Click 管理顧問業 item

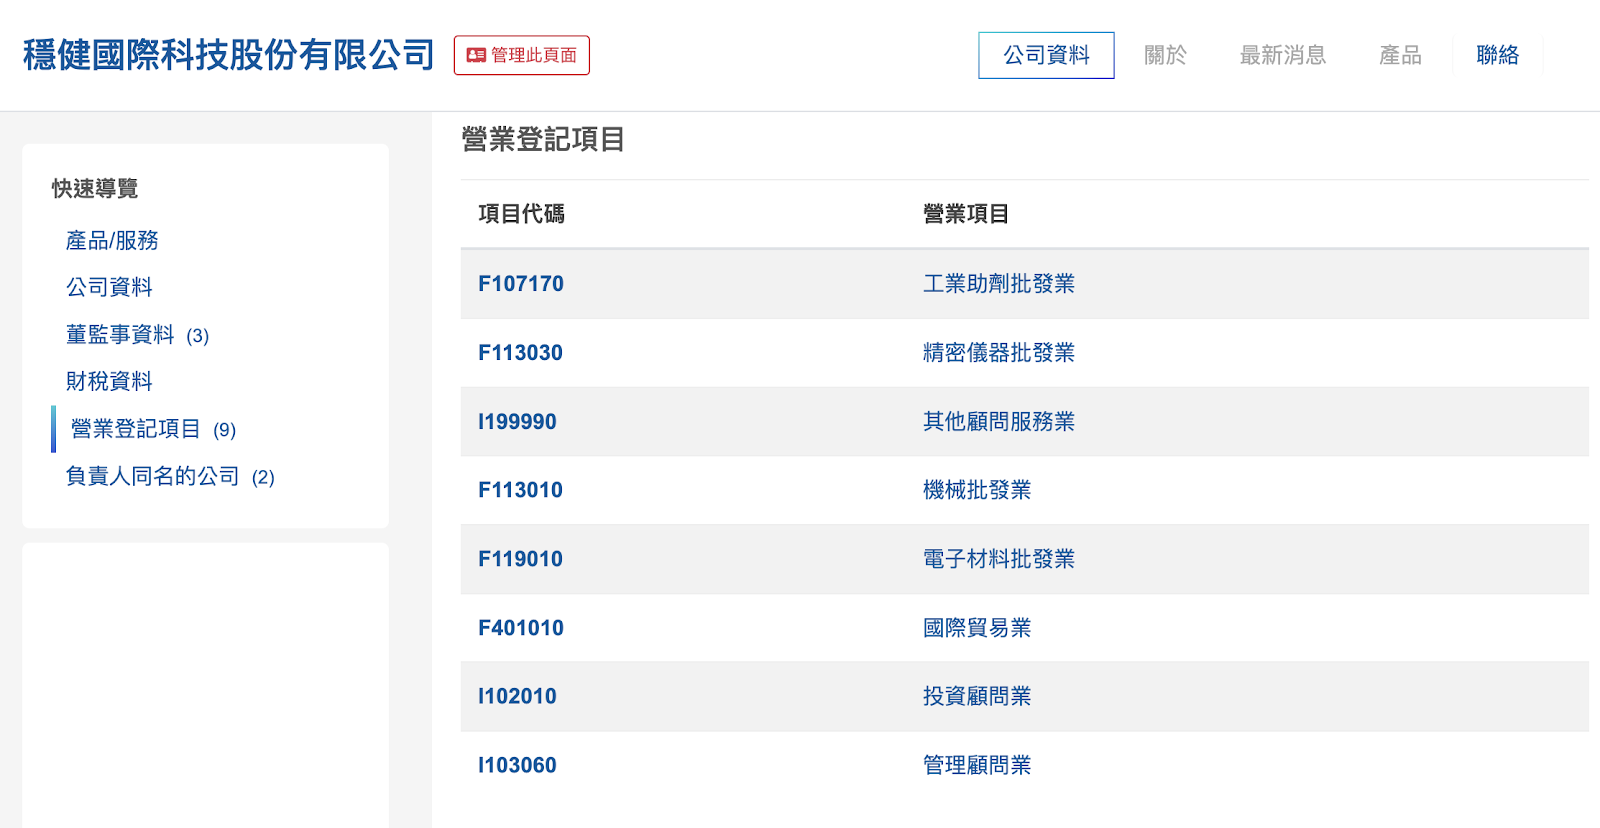pos(976,765)
